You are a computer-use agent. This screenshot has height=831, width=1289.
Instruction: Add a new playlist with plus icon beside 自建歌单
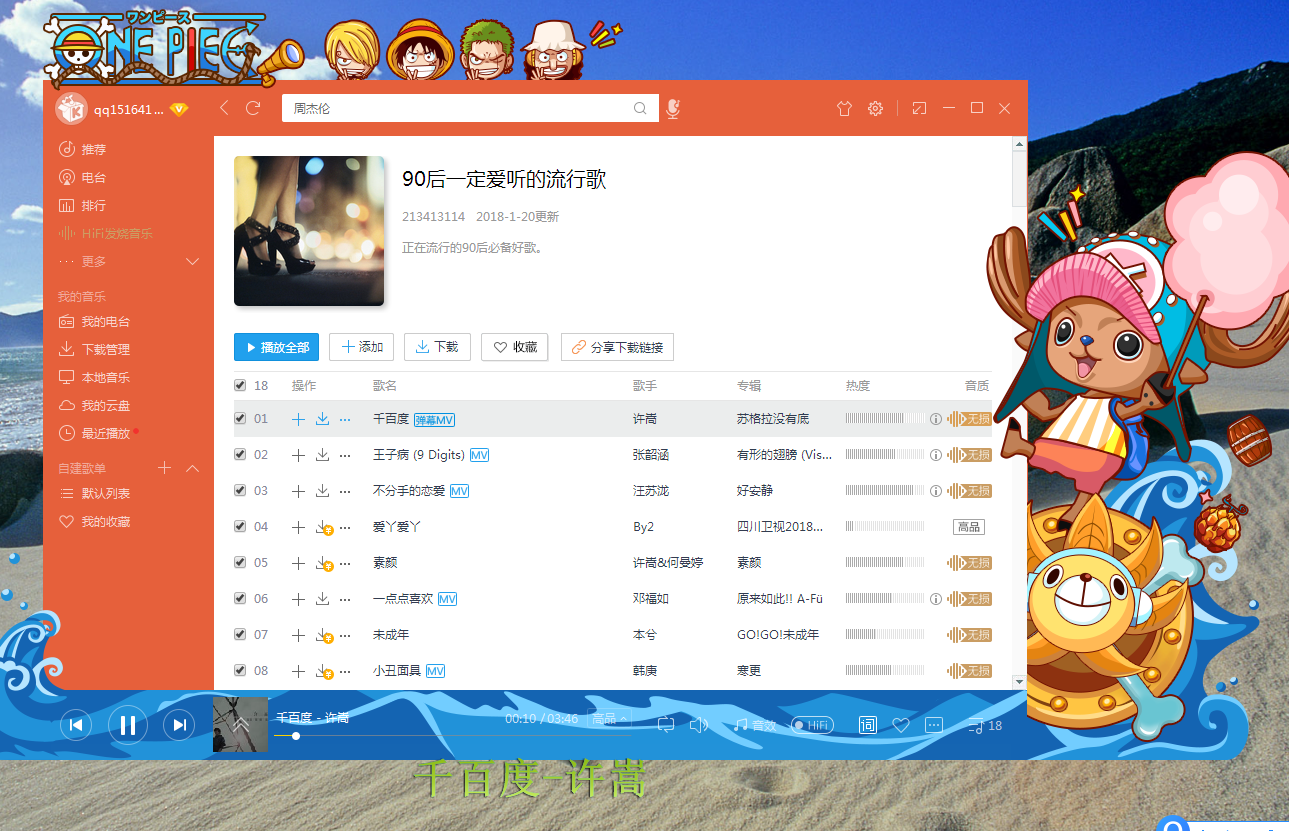[165, 468]
